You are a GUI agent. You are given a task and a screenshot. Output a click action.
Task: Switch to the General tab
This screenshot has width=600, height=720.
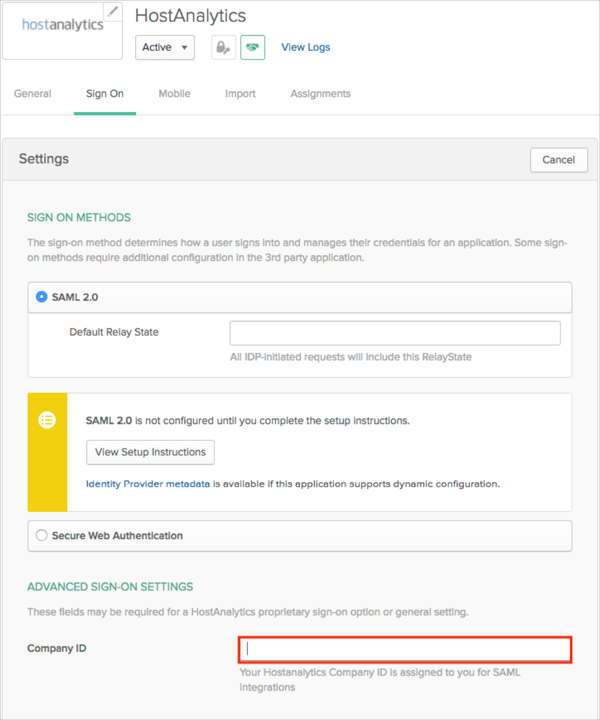33,94
